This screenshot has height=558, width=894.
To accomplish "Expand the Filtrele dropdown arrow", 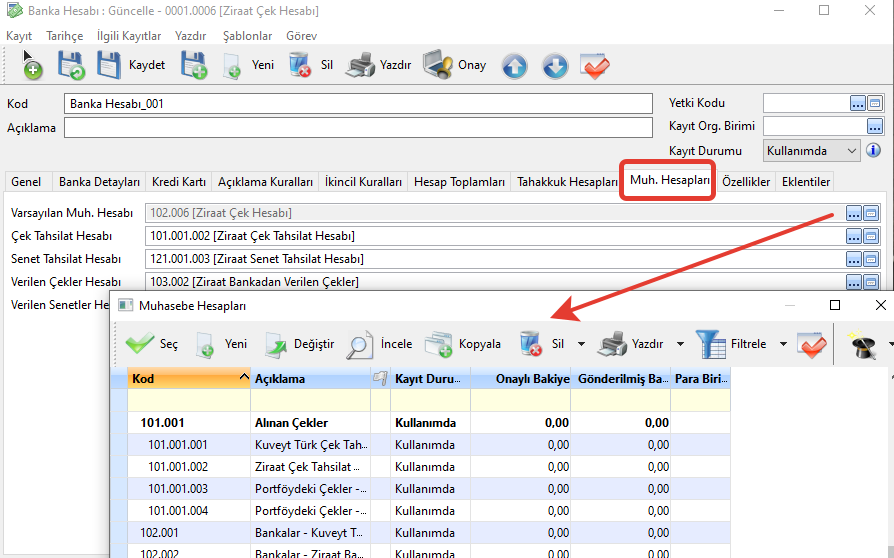I will pos(783,344).
